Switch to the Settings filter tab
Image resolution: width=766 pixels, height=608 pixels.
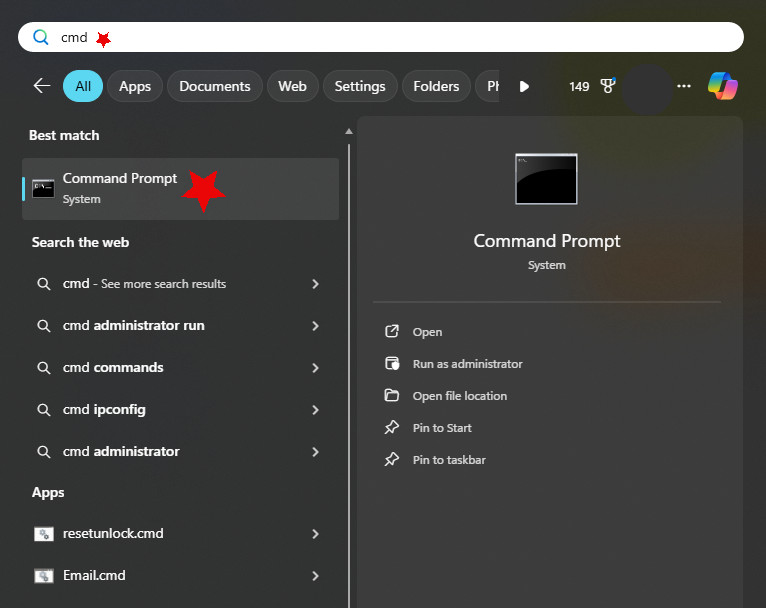tap(360, 86)
